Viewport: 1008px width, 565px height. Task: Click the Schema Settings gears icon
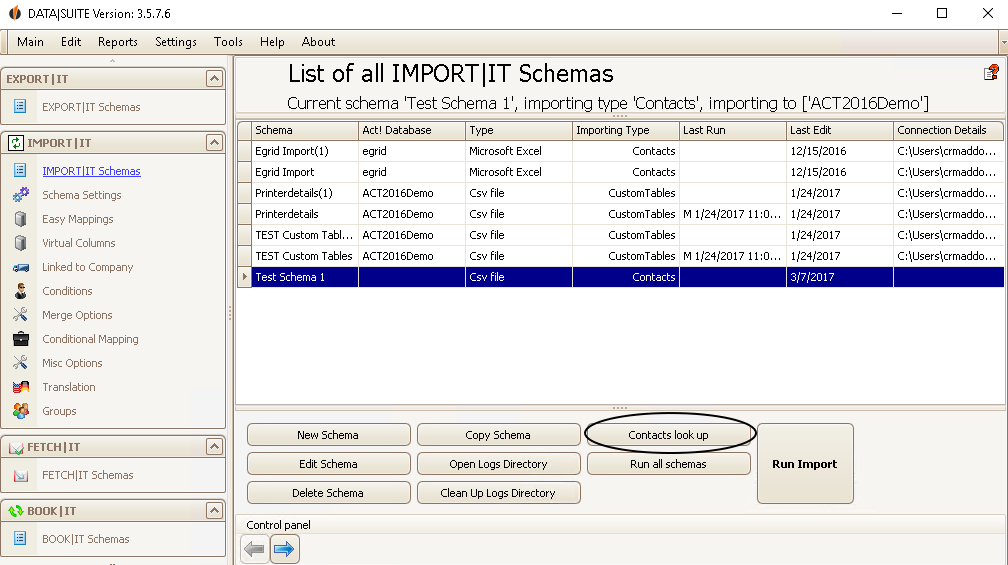[21, 194]
